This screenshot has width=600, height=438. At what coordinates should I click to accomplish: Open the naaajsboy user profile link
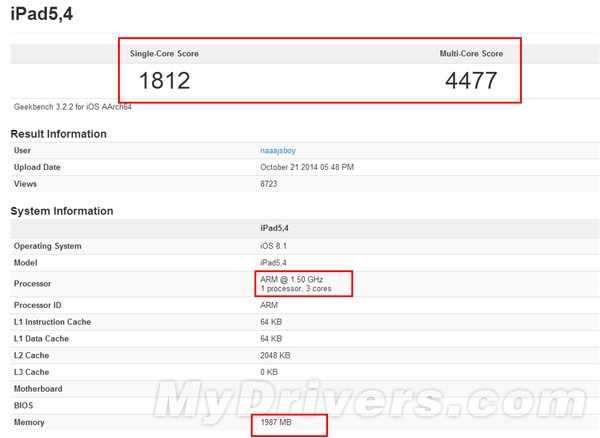(278, 151)
